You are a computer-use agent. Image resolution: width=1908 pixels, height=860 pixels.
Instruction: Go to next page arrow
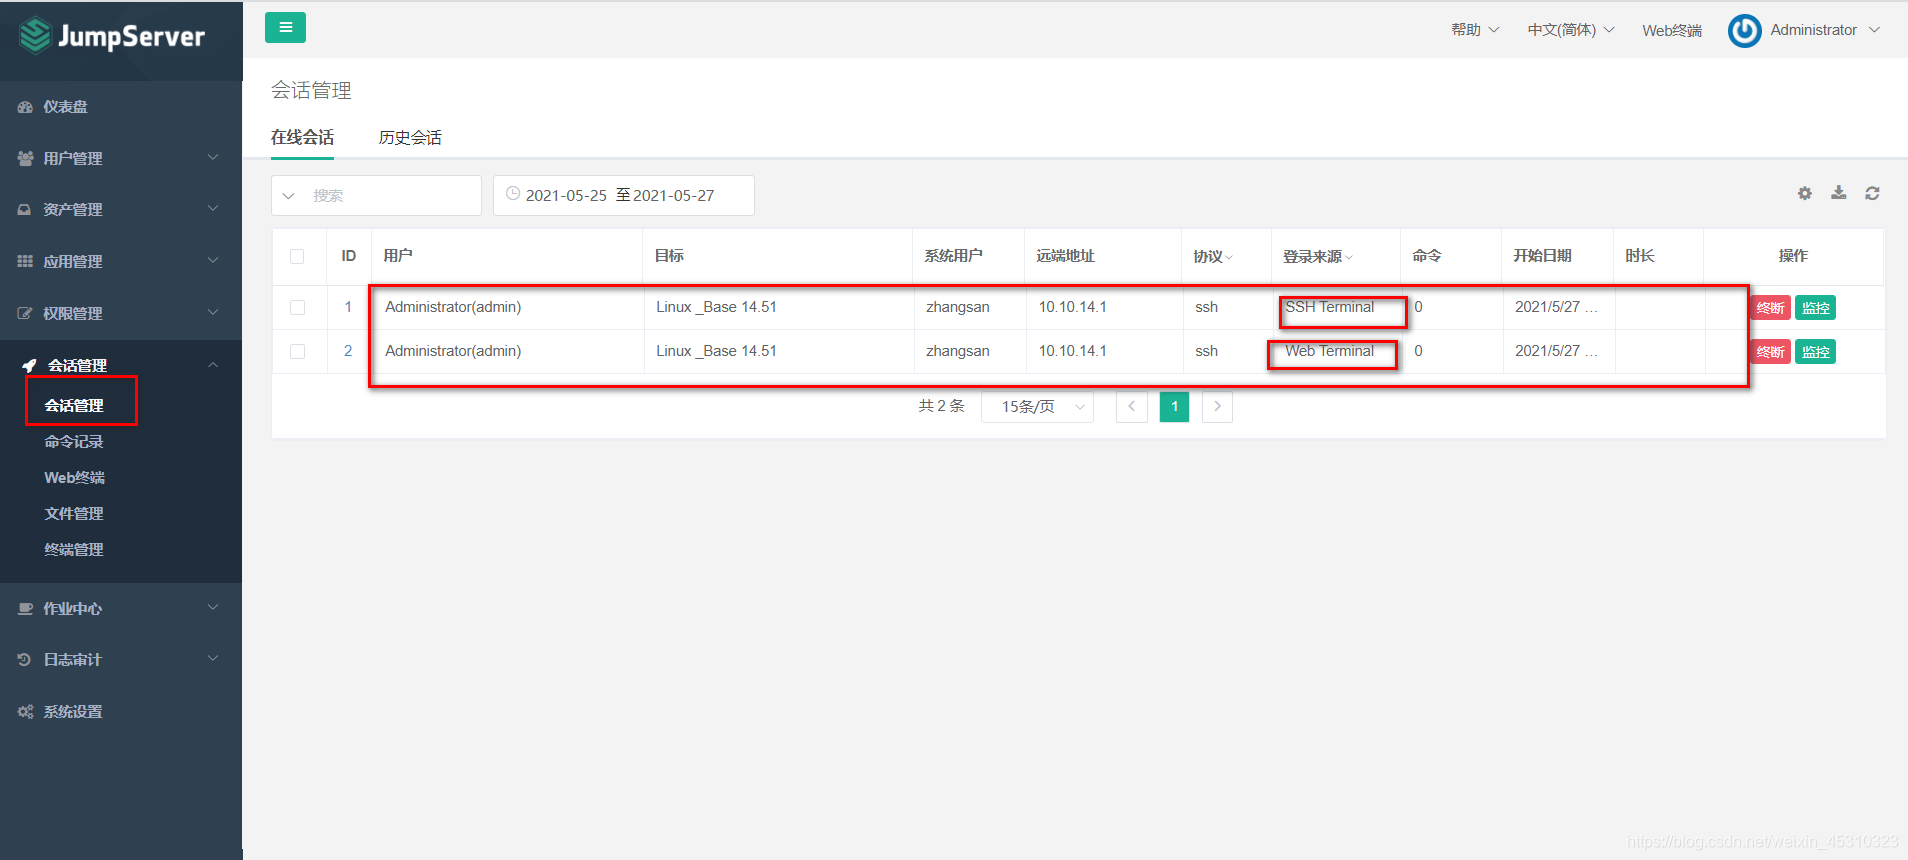pos(1217,407)
